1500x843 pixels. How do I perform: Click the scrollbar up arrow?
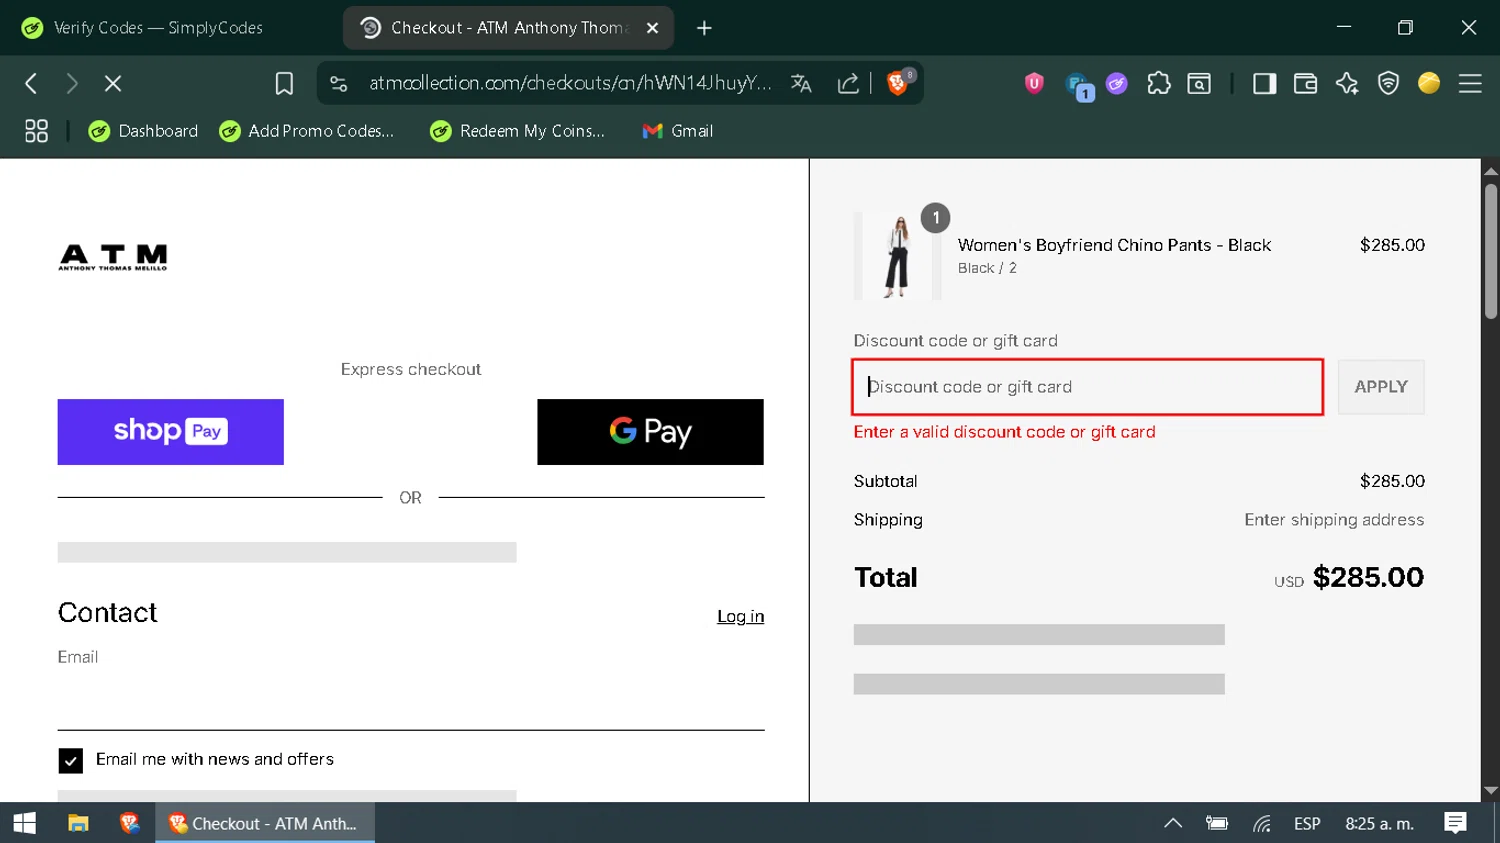(x=1491, y=170)
